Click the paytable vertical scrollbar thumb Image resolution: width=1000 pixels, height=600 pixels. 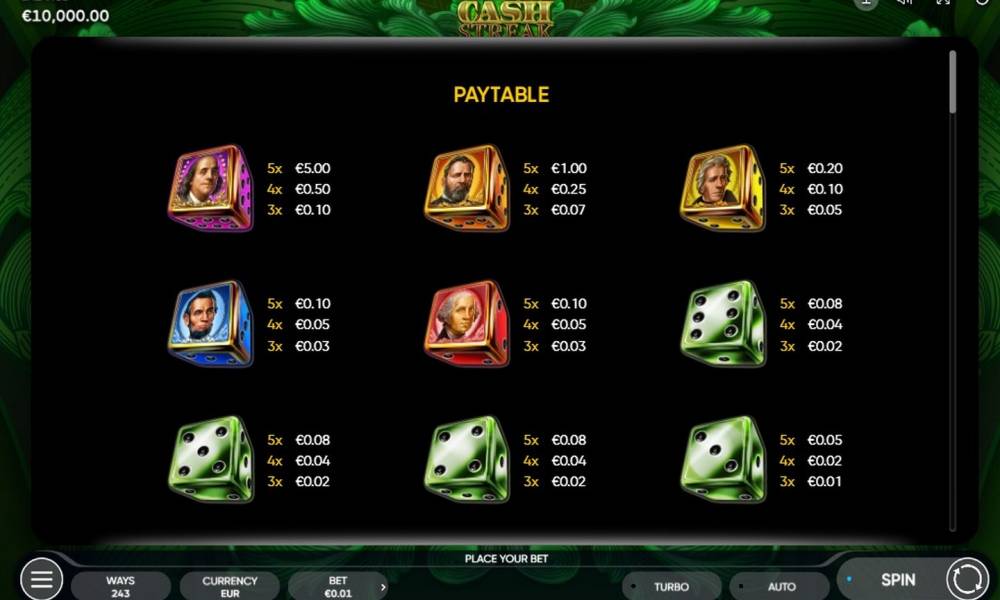point(952,82)
